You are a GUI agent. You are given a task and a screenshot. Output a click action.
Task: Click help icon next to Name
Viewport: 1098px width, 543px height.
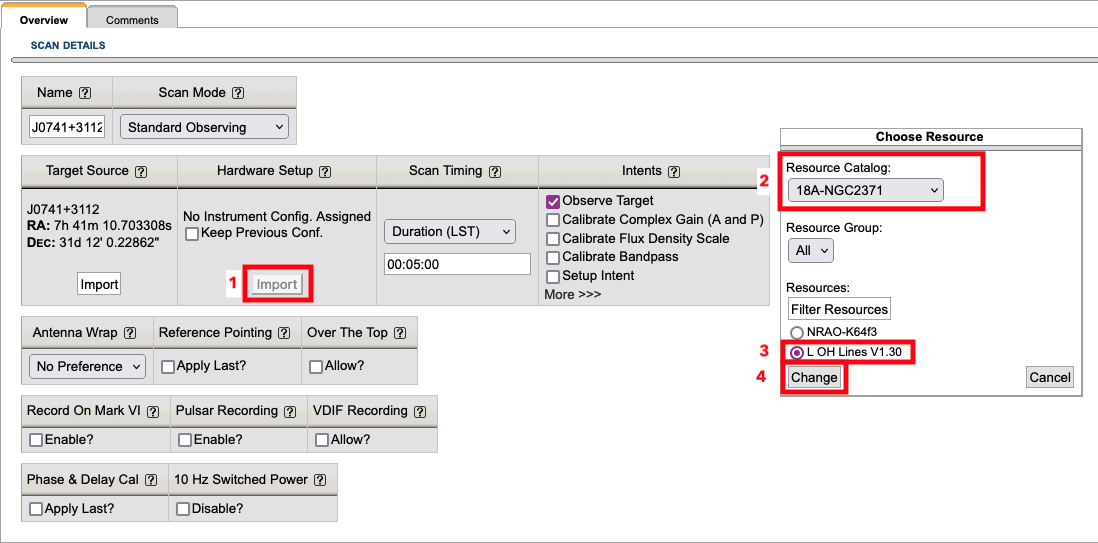pos(85,93)
